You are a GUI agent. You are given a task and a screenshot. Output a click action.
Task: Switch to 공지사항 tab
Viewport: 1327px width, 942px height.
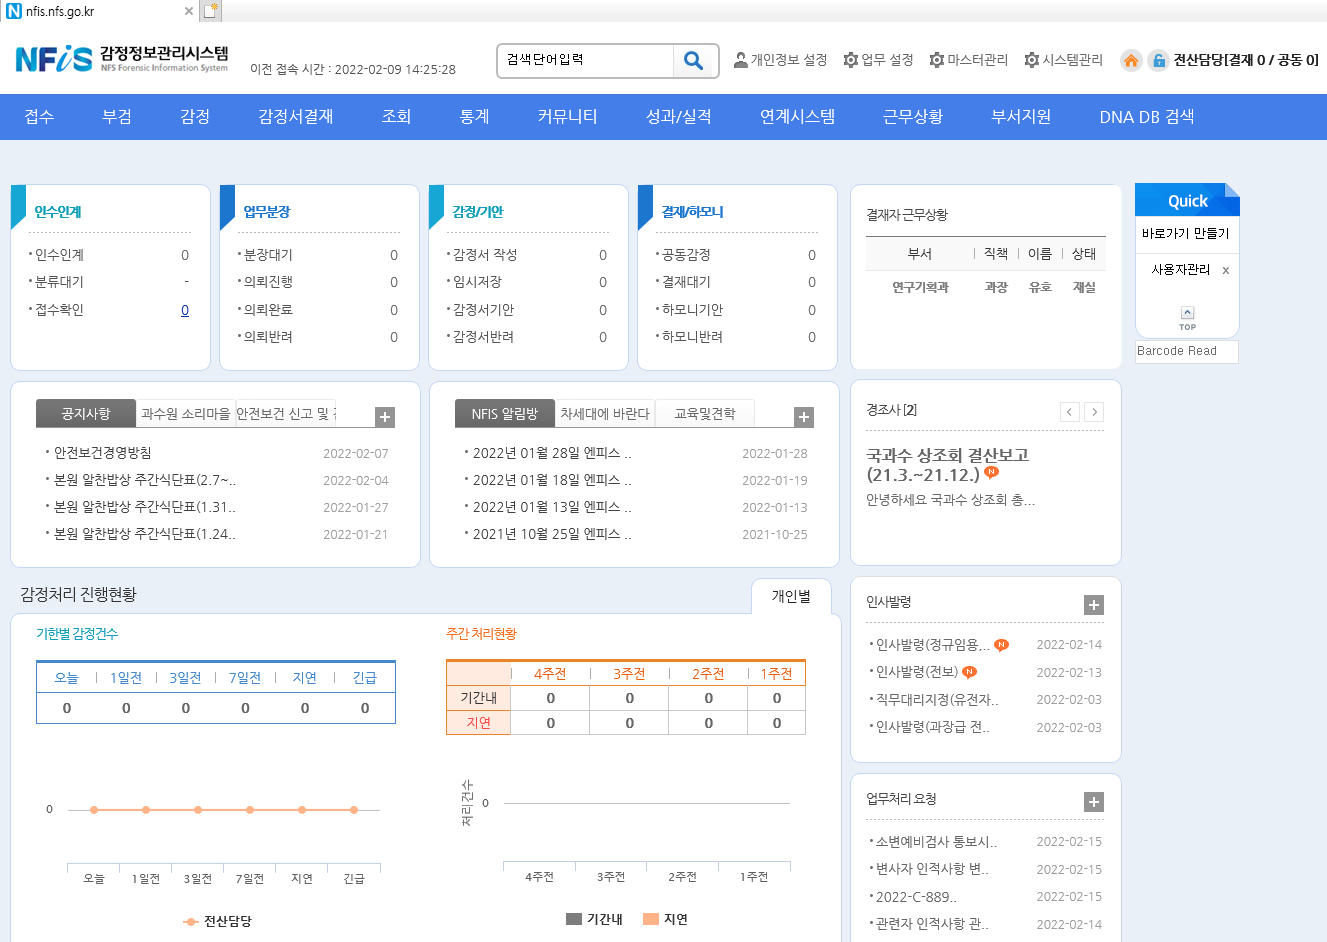[x=85, y=413]
